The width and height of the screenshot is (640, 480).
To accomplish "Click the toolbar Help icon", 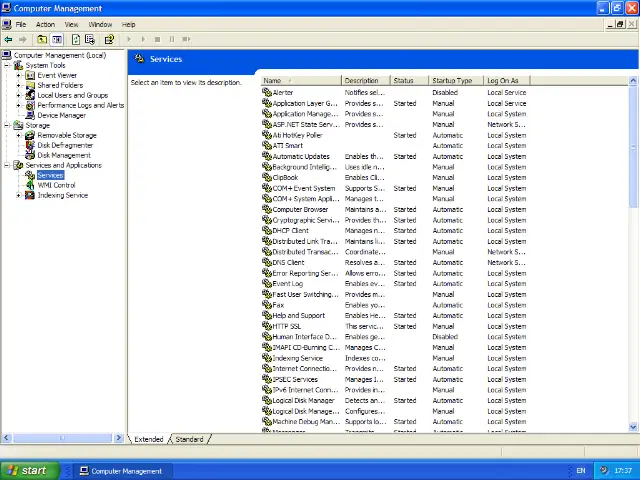I will [109, 39].
